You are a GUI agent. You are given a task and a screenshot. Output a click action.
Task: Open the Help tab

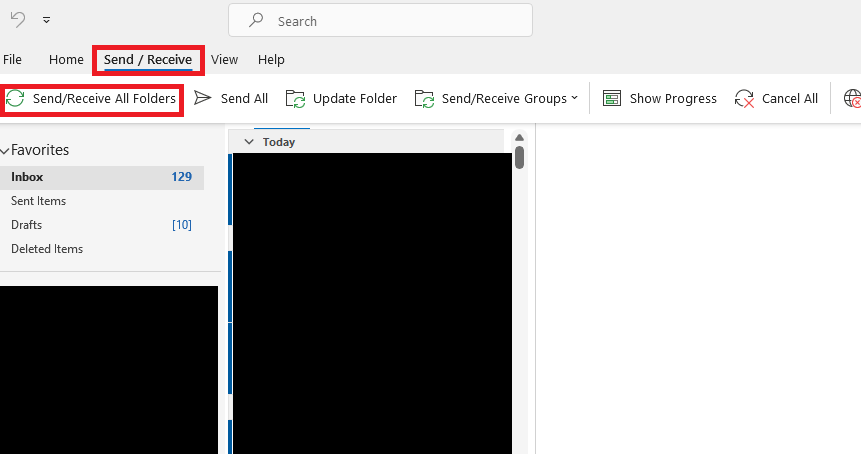point(271,60)
